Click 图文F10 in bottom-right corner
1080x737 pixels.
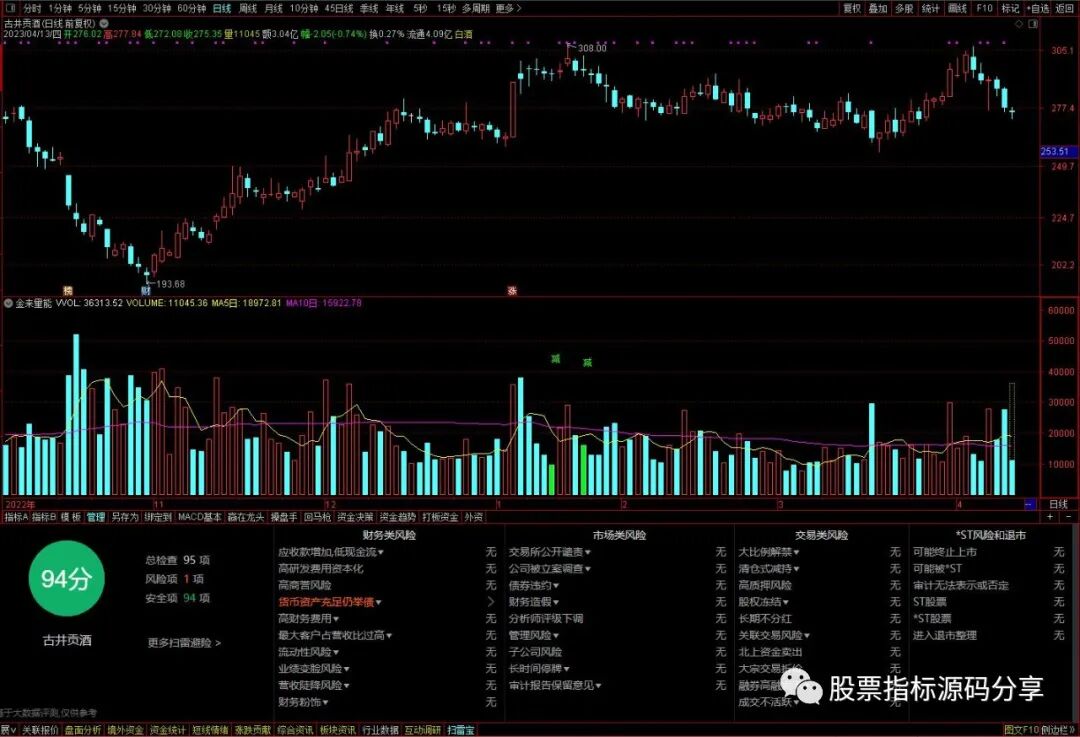click(1021, 729)
